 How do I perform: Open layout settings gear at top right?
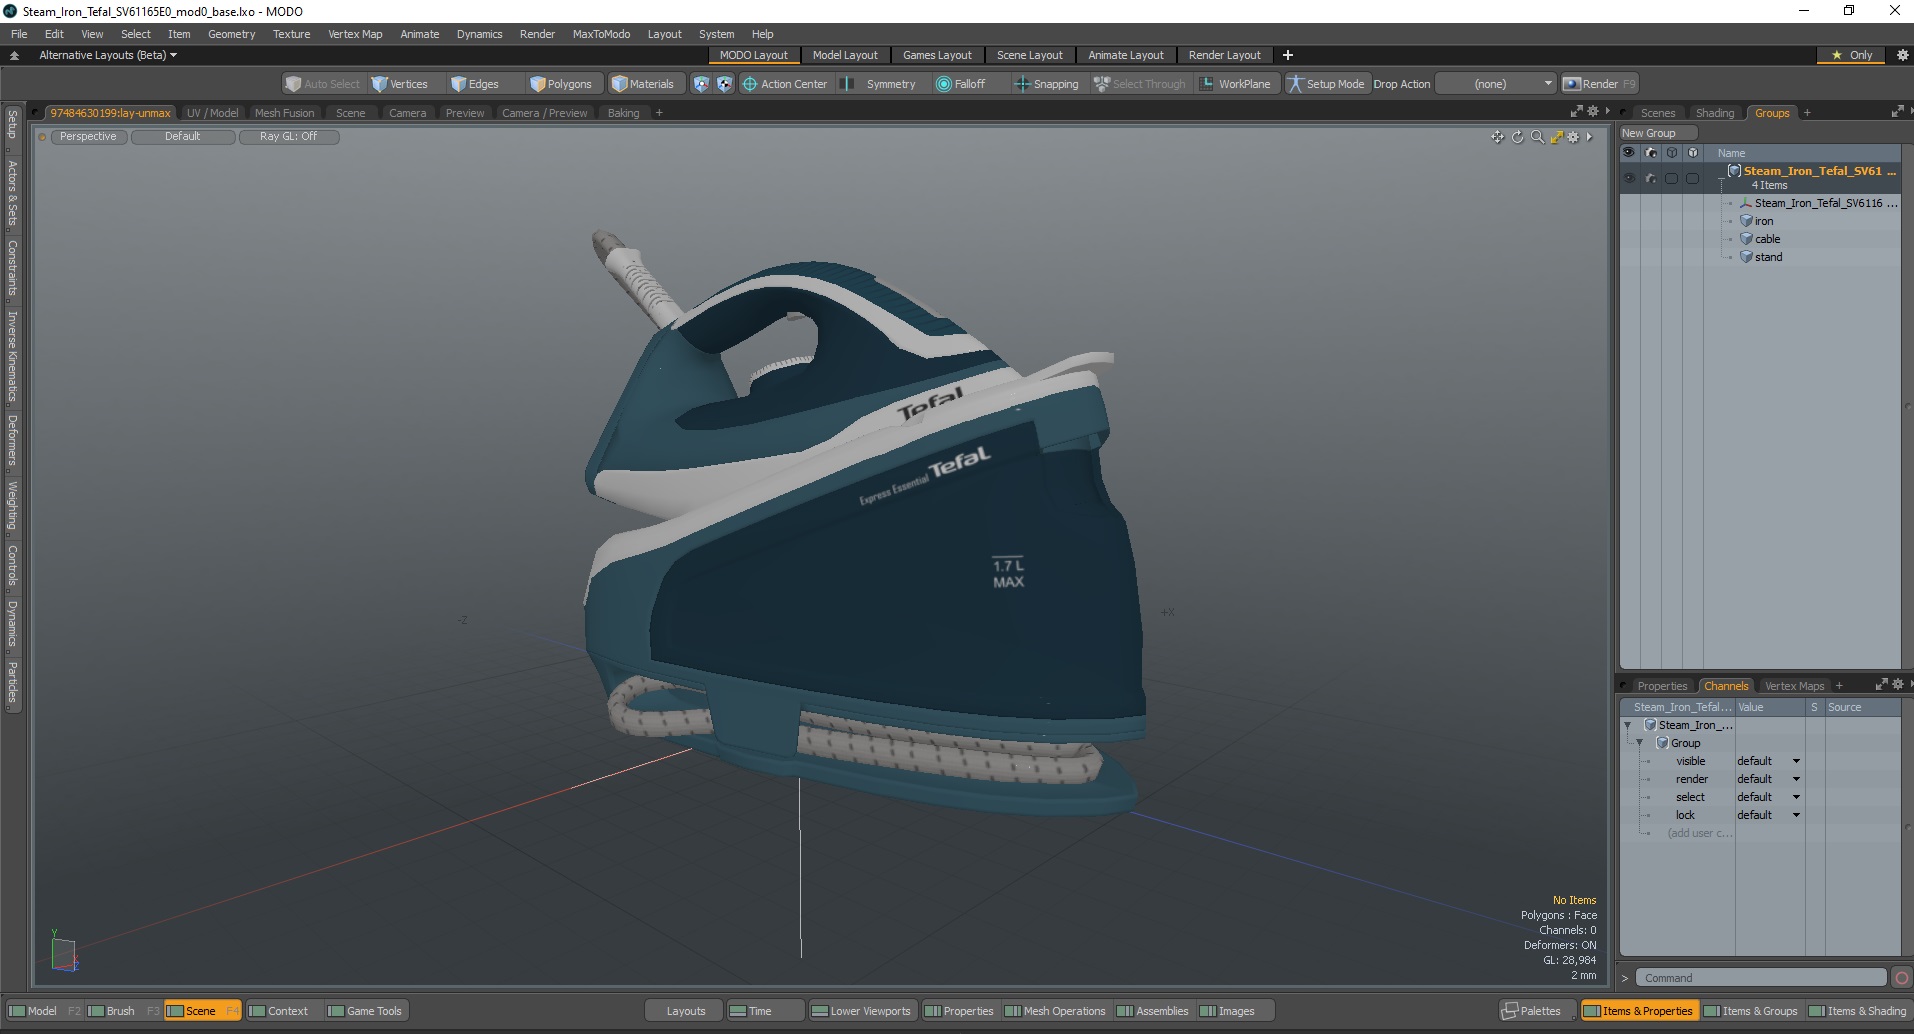click(x=1903, y=55)
